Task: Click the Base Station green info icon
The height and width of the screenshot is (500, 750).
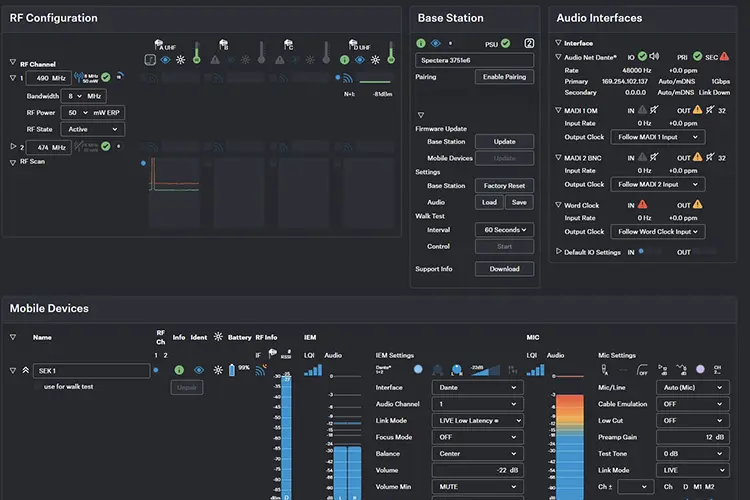Action: 421,44
